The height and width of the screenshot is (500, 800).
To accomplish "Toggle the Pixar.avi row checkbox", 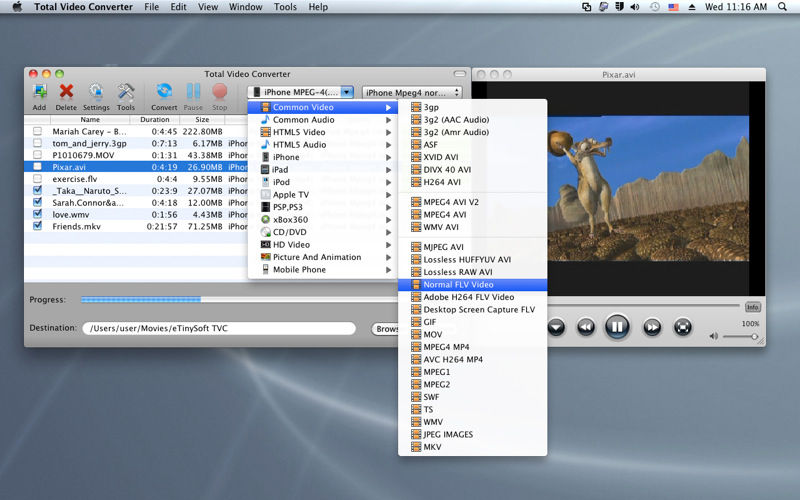I will point(37,167).
